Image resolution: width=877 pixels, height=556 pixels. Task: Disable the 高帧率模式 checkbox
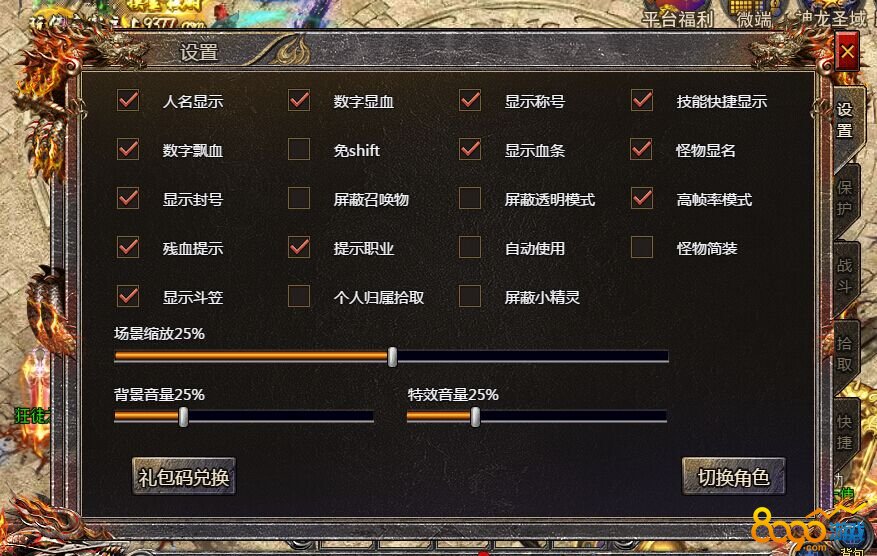[642, 198]
